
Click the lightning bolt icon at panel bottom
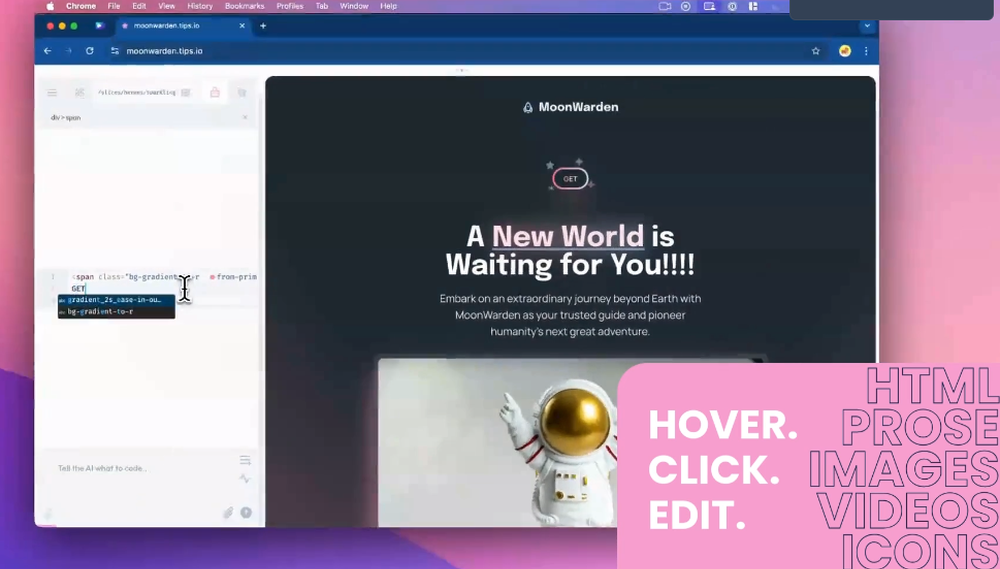point(48,514)
